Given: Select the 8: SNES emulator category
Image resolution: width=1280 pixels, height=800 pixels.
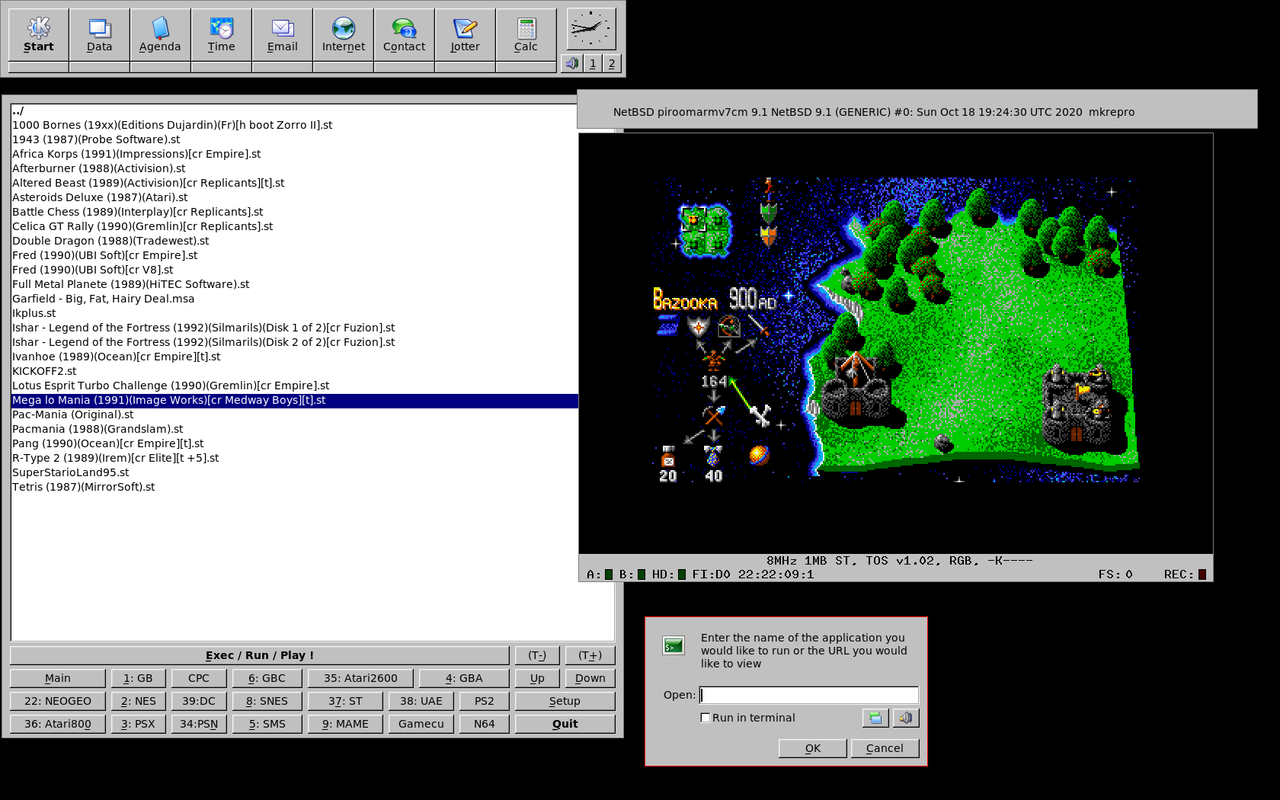Looking at the screenshot, I should point(267,701).
